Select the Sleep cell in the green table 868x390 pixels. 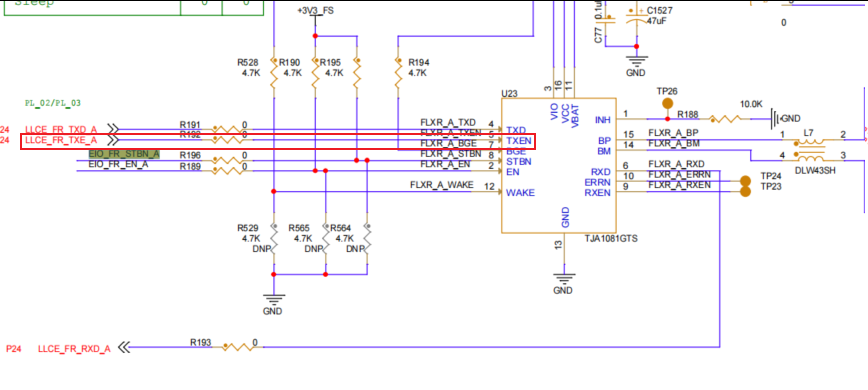click(x=92, y=7)
